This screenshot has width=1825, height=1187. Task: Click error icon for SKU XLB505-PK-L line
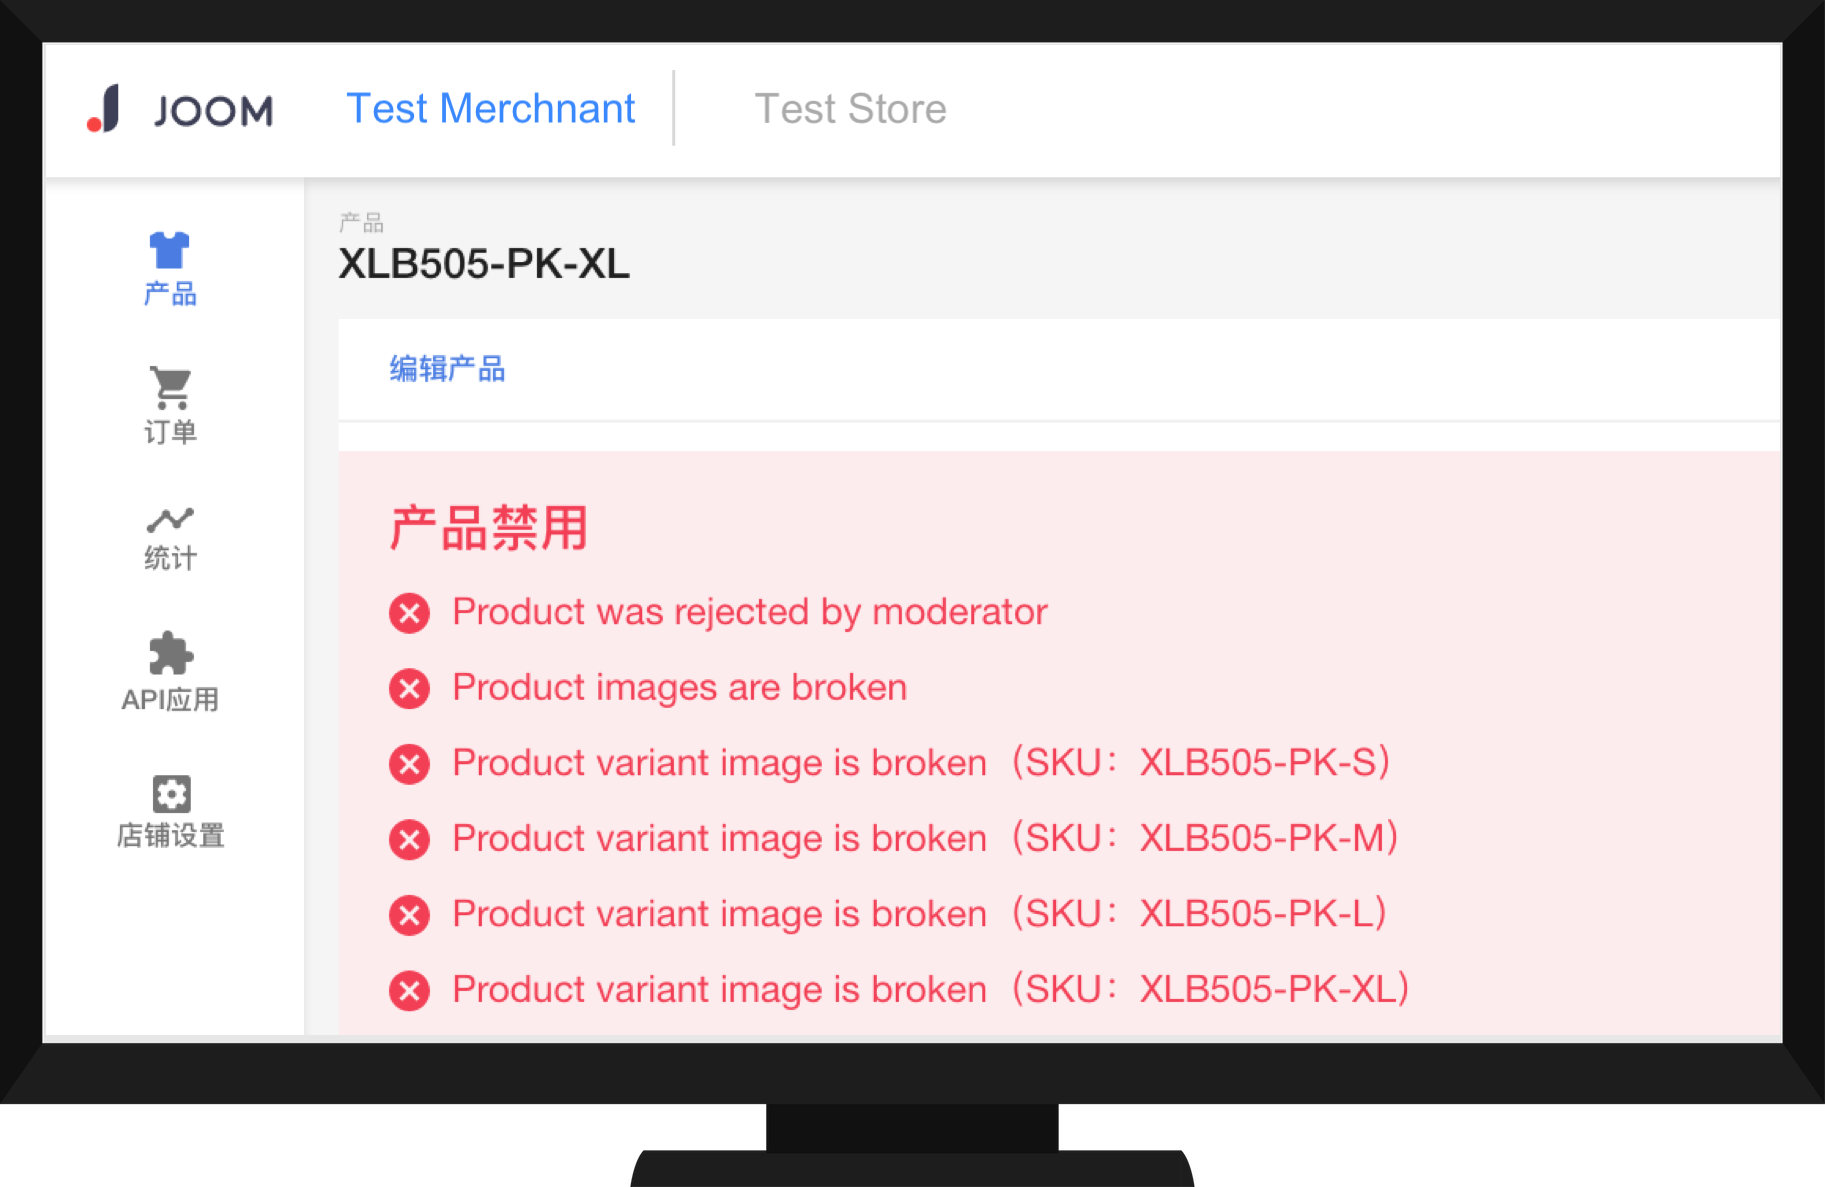click(408, 915)
